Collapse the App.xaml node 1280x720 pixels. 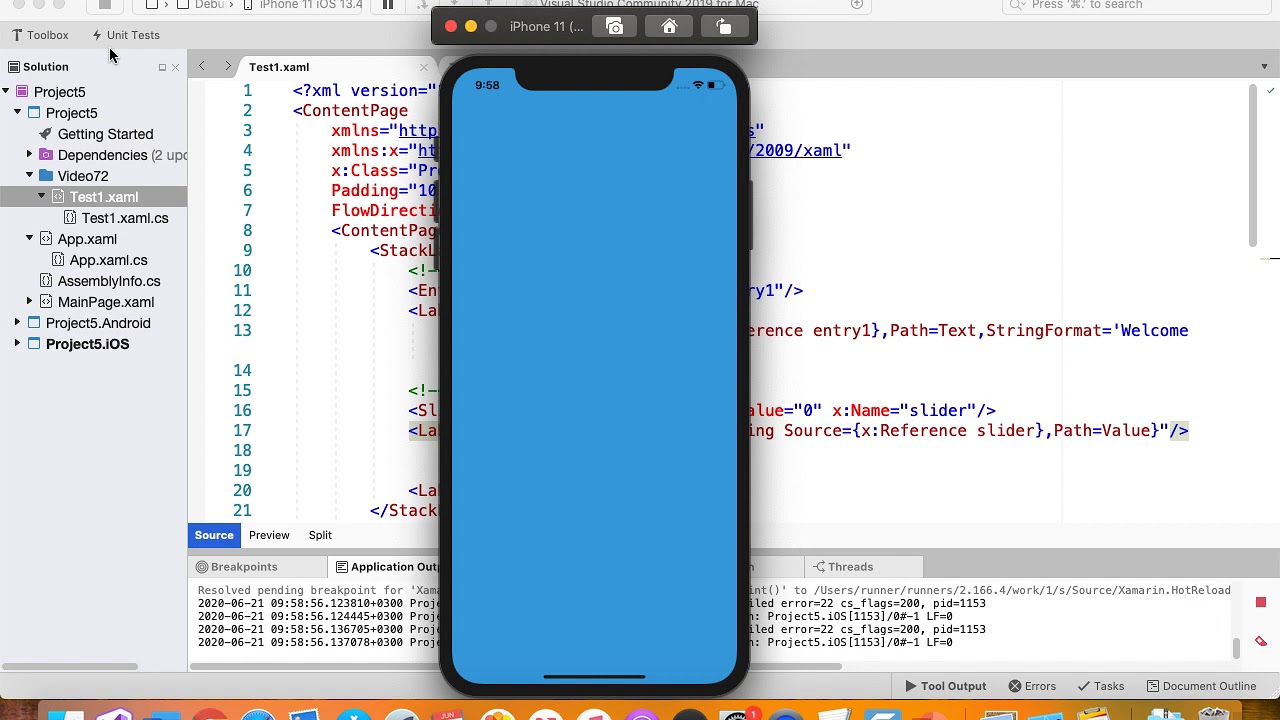pyautogui.click(x=30, y=239)
